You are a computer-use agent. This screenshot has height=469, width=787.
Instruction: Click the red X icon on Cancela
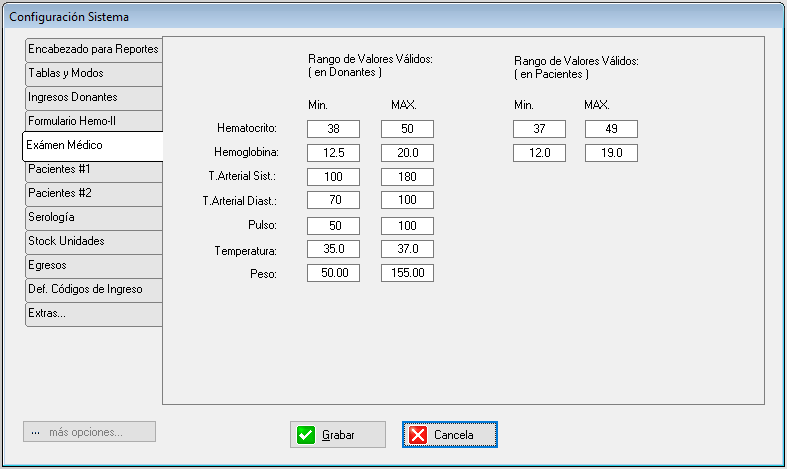(x=419, y=435)
